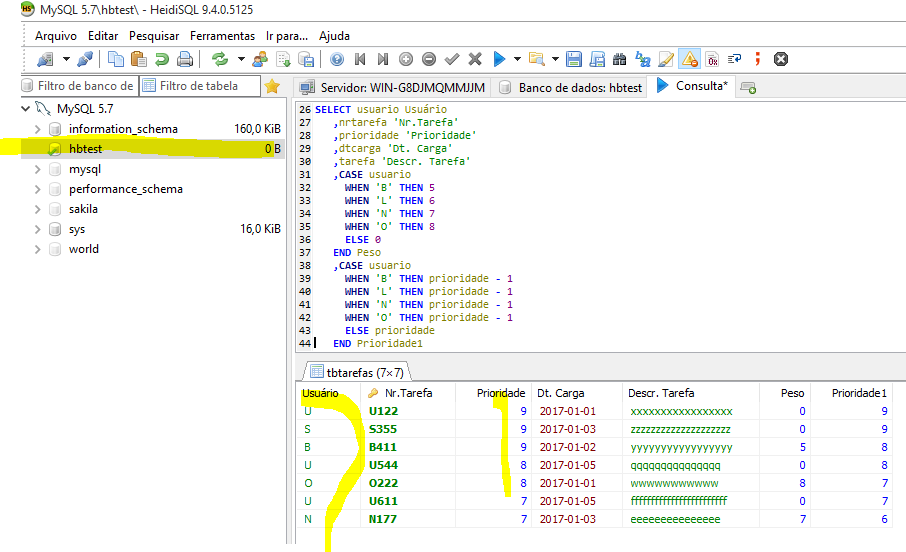Click the Filtro de tabela input field
The width and height of the screenshot is (906, 552).
(207, 86)
